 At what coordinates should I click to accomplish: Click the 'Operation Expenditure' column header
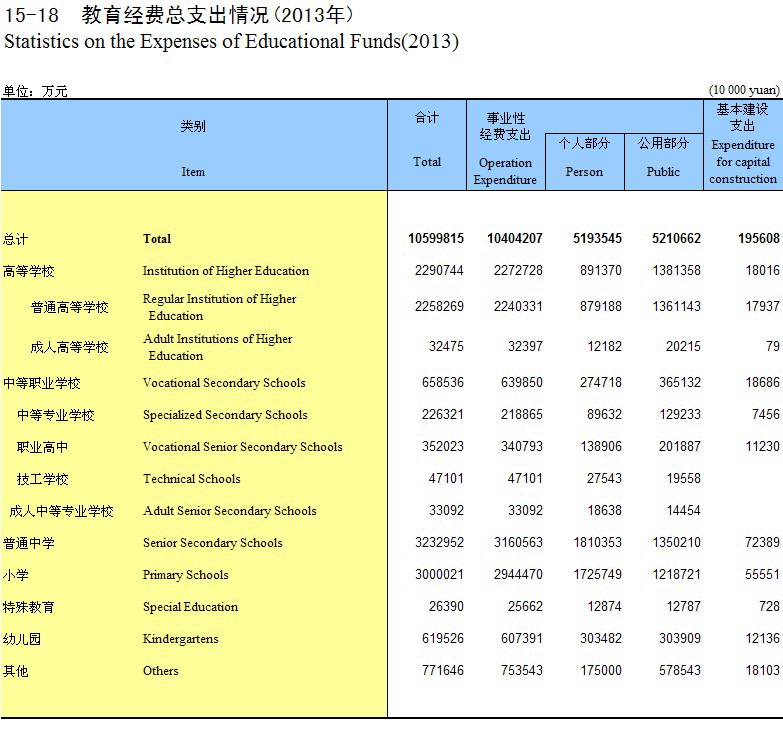coord(505,171)
